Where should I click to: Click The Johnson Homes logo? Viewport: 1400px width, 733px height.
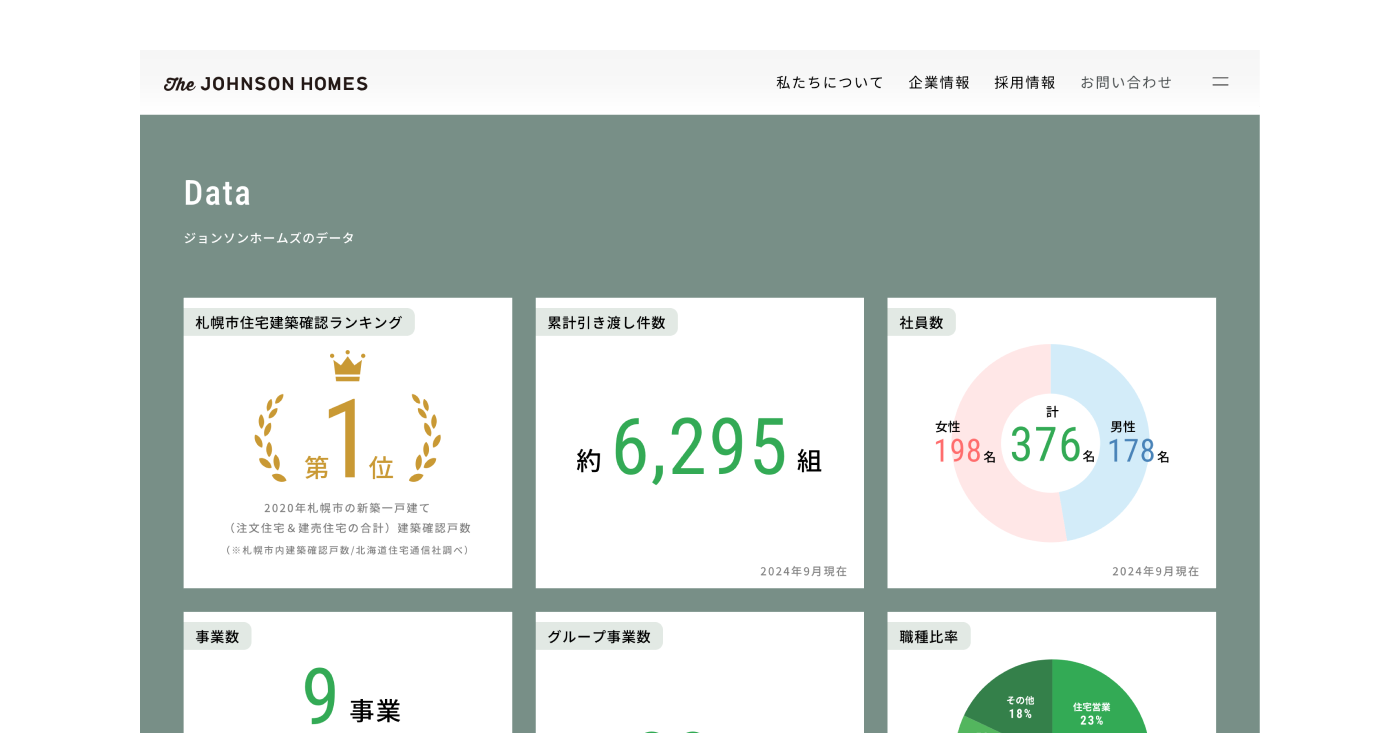[266, 84]
